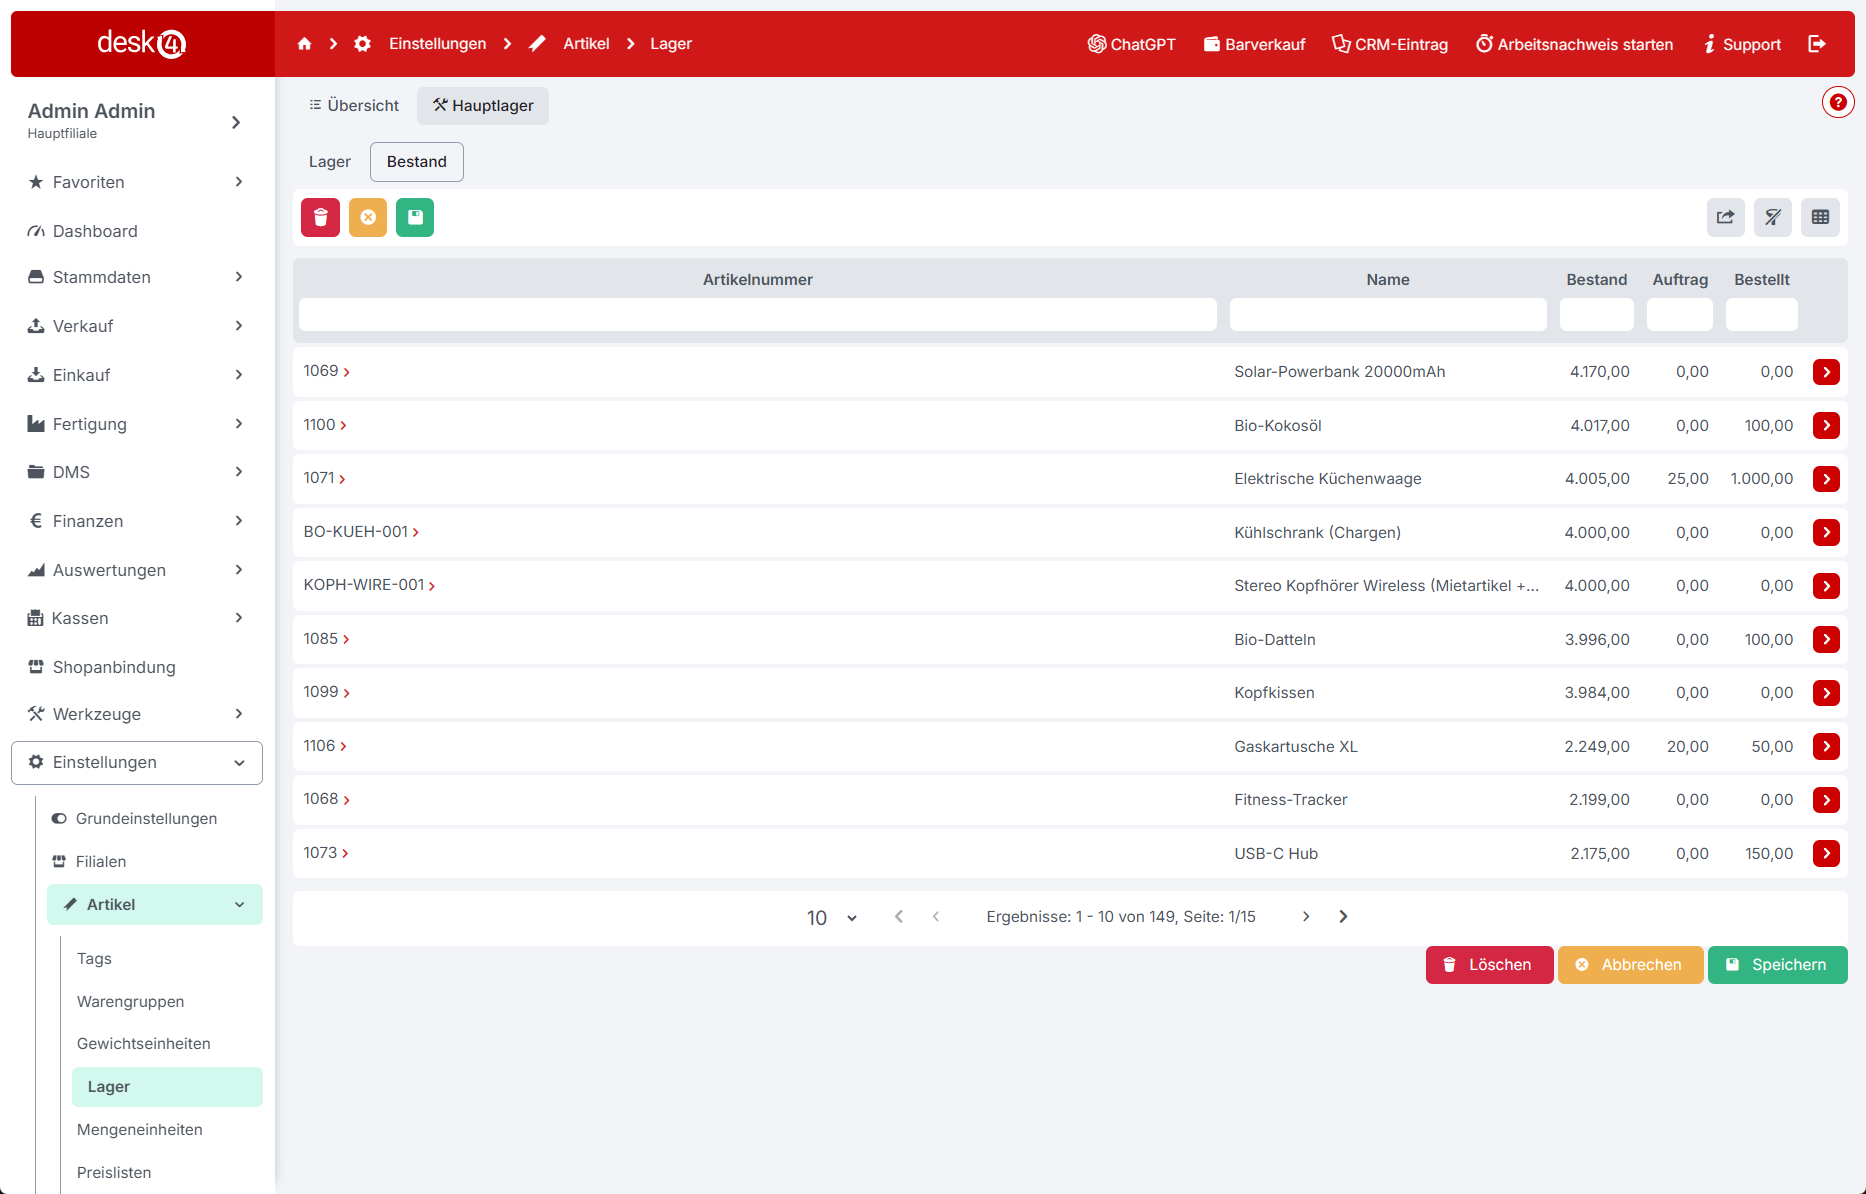Open row arrow for Solar-Powerbank 20000mAh

pyautogui.click(x=1826, y=372)
